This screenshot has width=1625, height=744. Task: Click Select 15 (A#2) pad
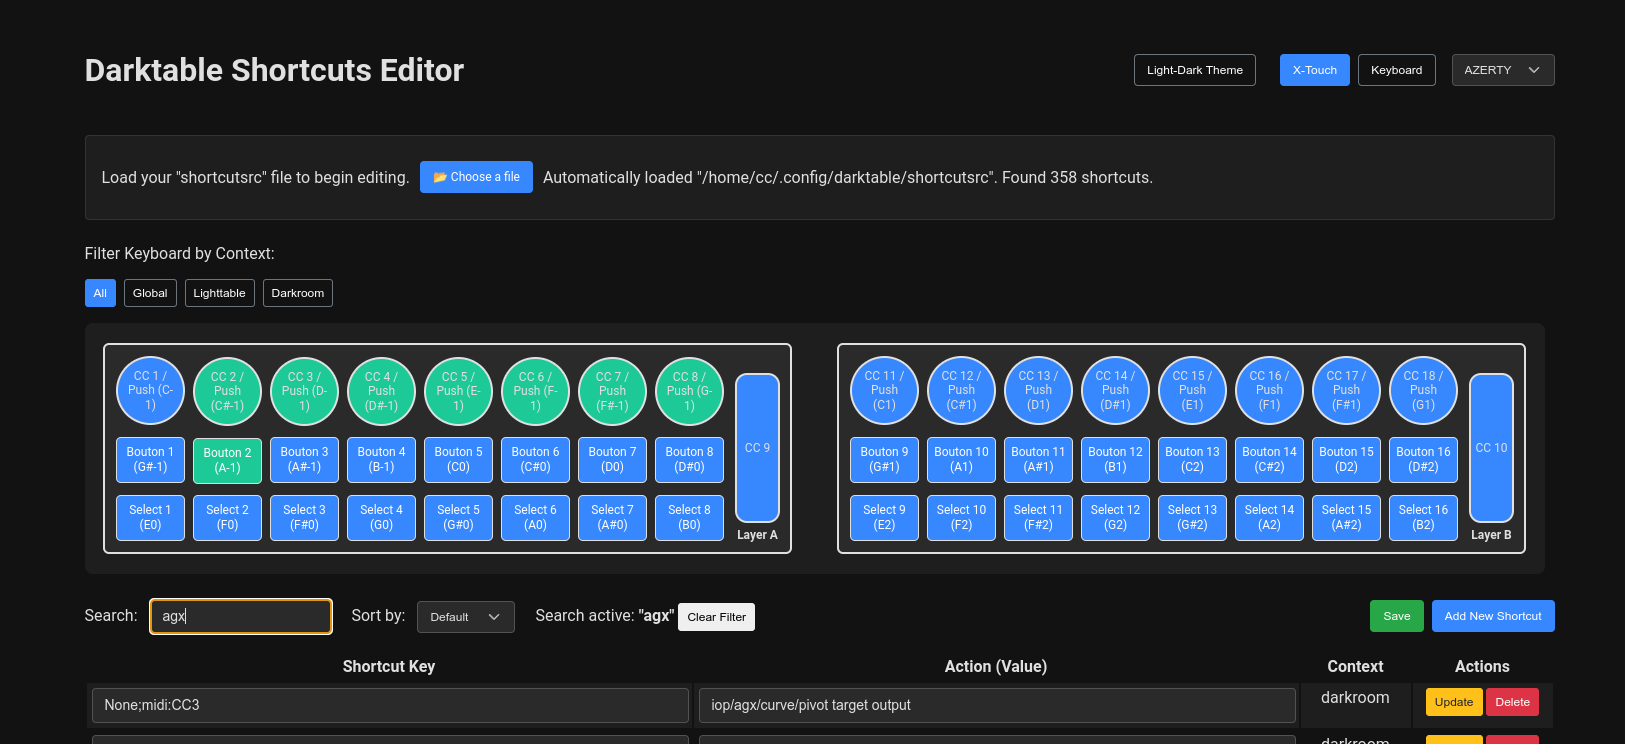click(1347, 518)
